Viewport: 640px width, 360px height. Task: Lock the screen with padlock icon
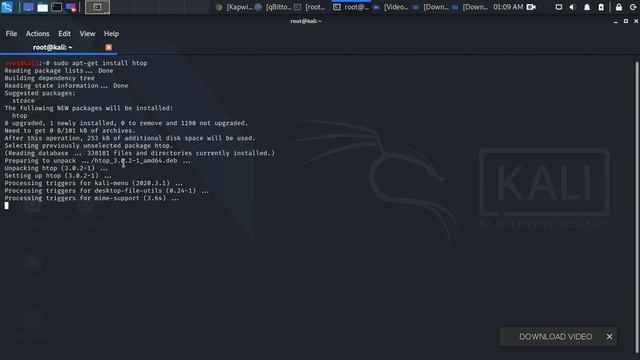619,7
